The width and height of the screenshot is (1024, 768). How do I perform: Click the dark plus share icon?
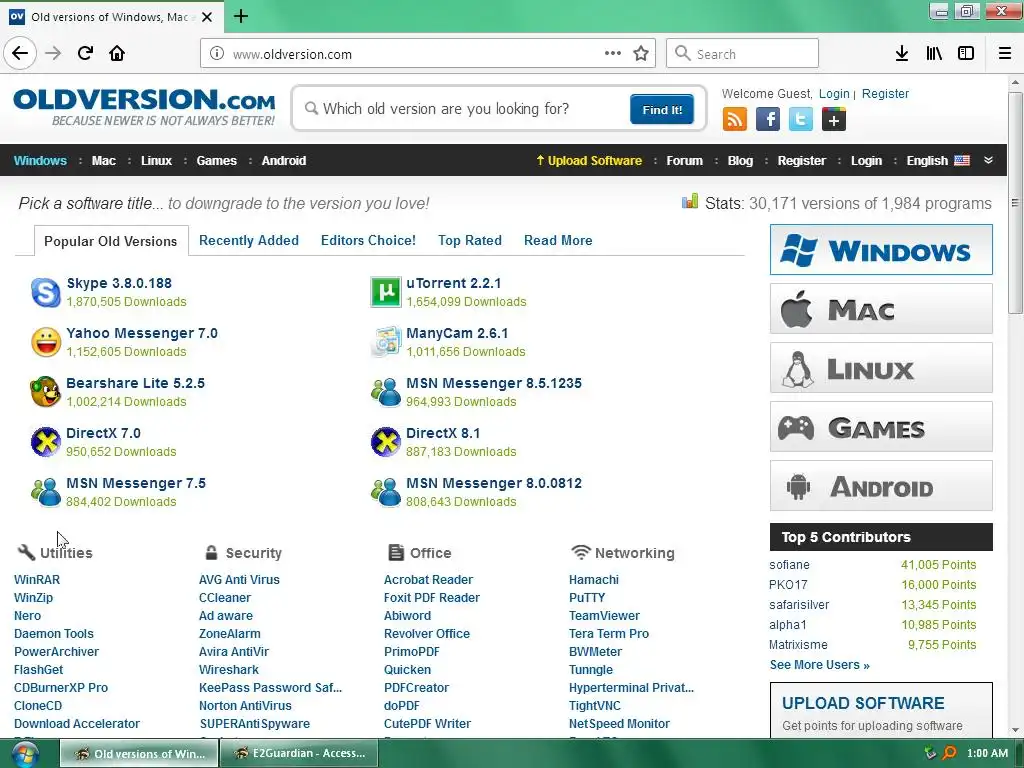(x=834, y=120)
